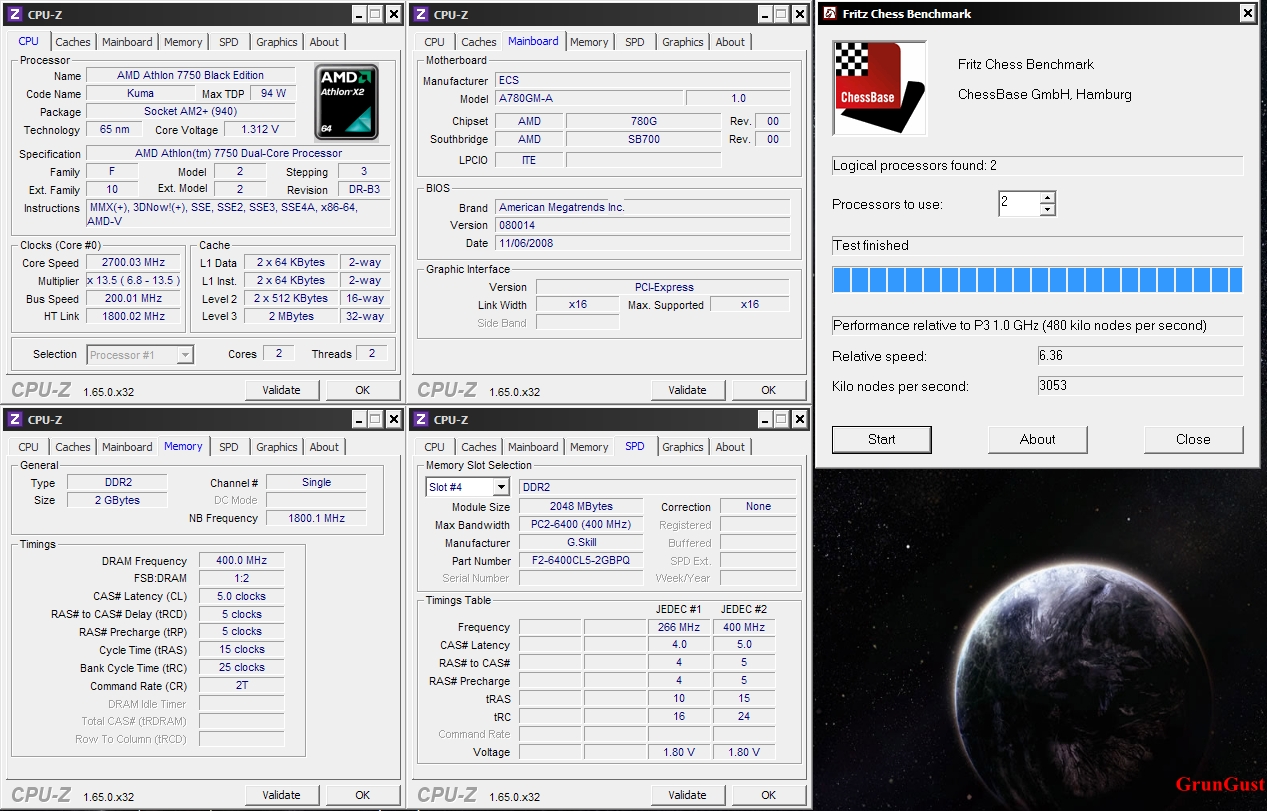
Task: Click the AMD Athlon X2 processor logo
Action: pyautogui.click(x=347, y=102)
